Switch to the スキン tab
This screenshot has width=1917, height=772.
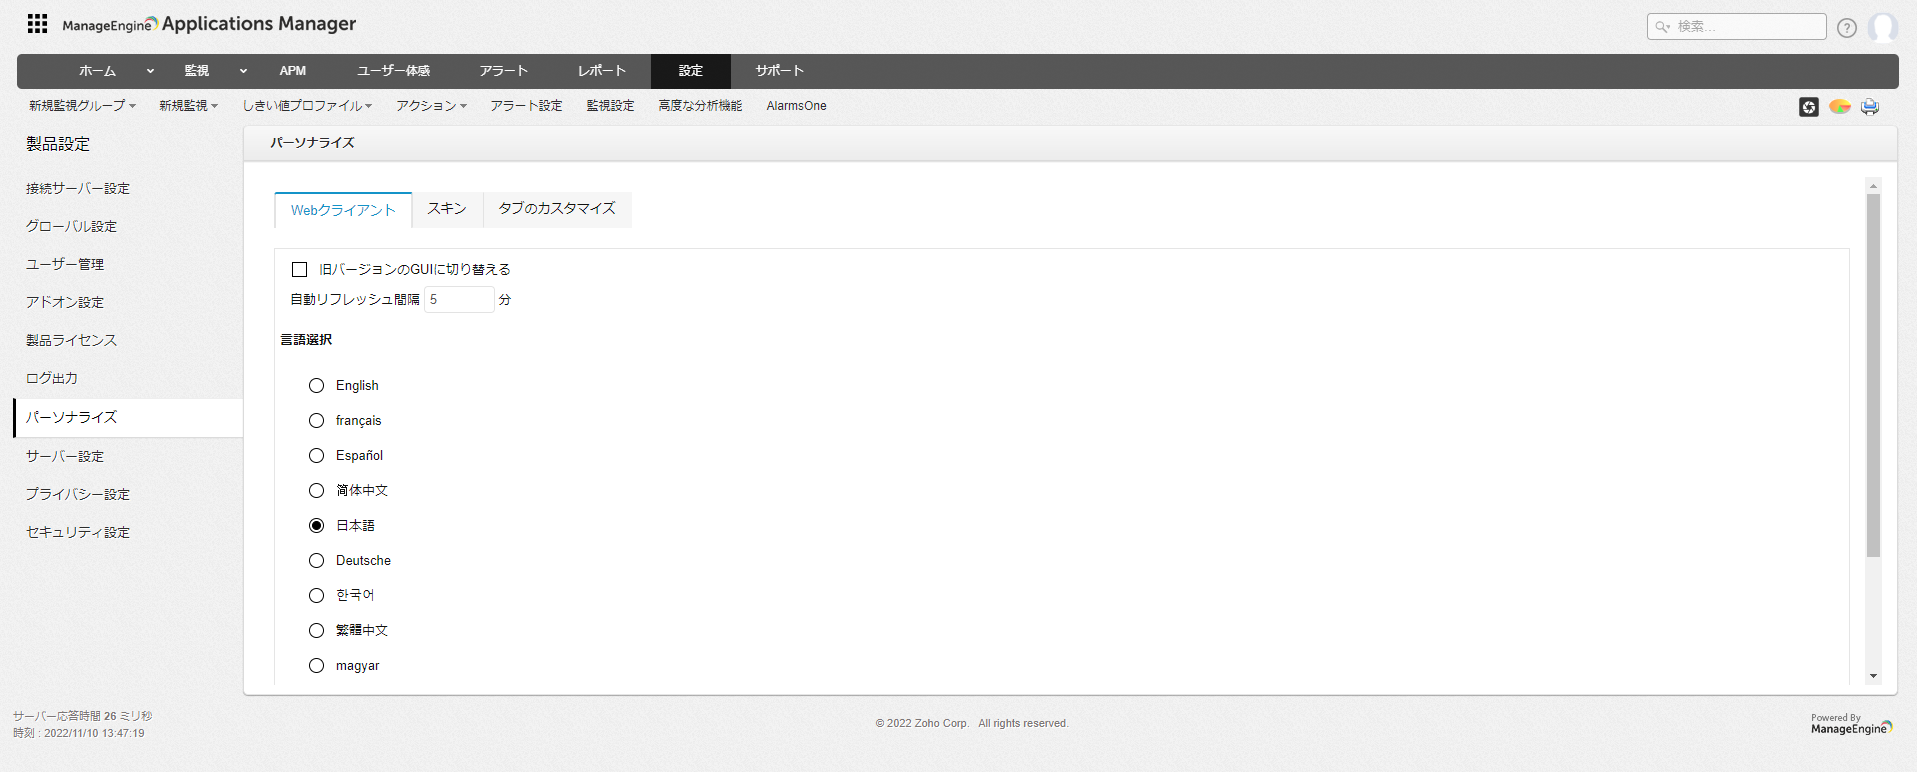tap(447, 209)
